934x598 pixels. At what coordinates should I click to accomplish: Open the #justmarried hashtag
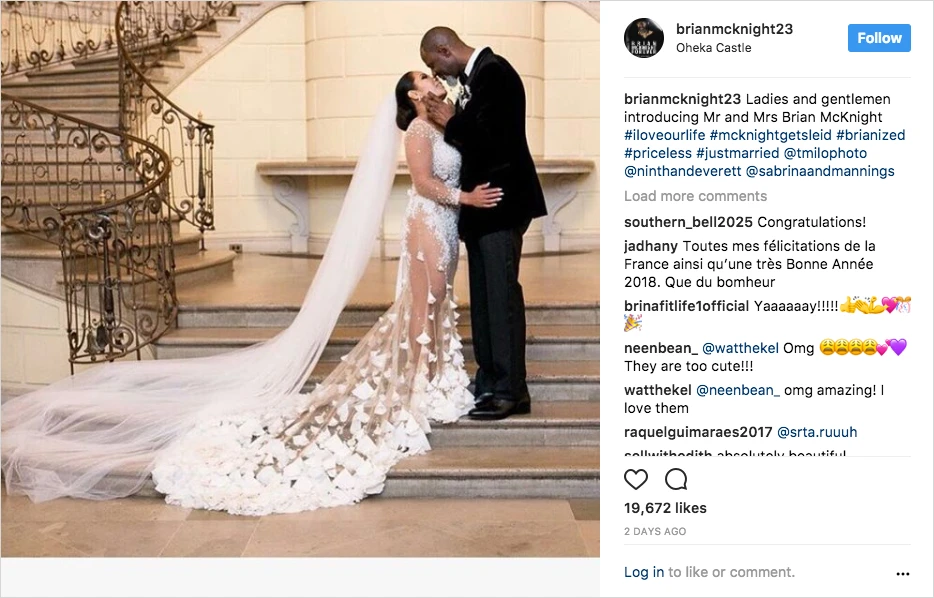(x=737, y=154)
